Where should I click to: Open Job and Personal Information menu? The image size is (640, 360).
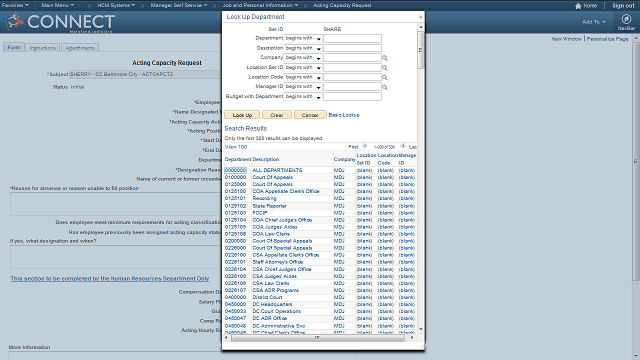tap(260, 5)
